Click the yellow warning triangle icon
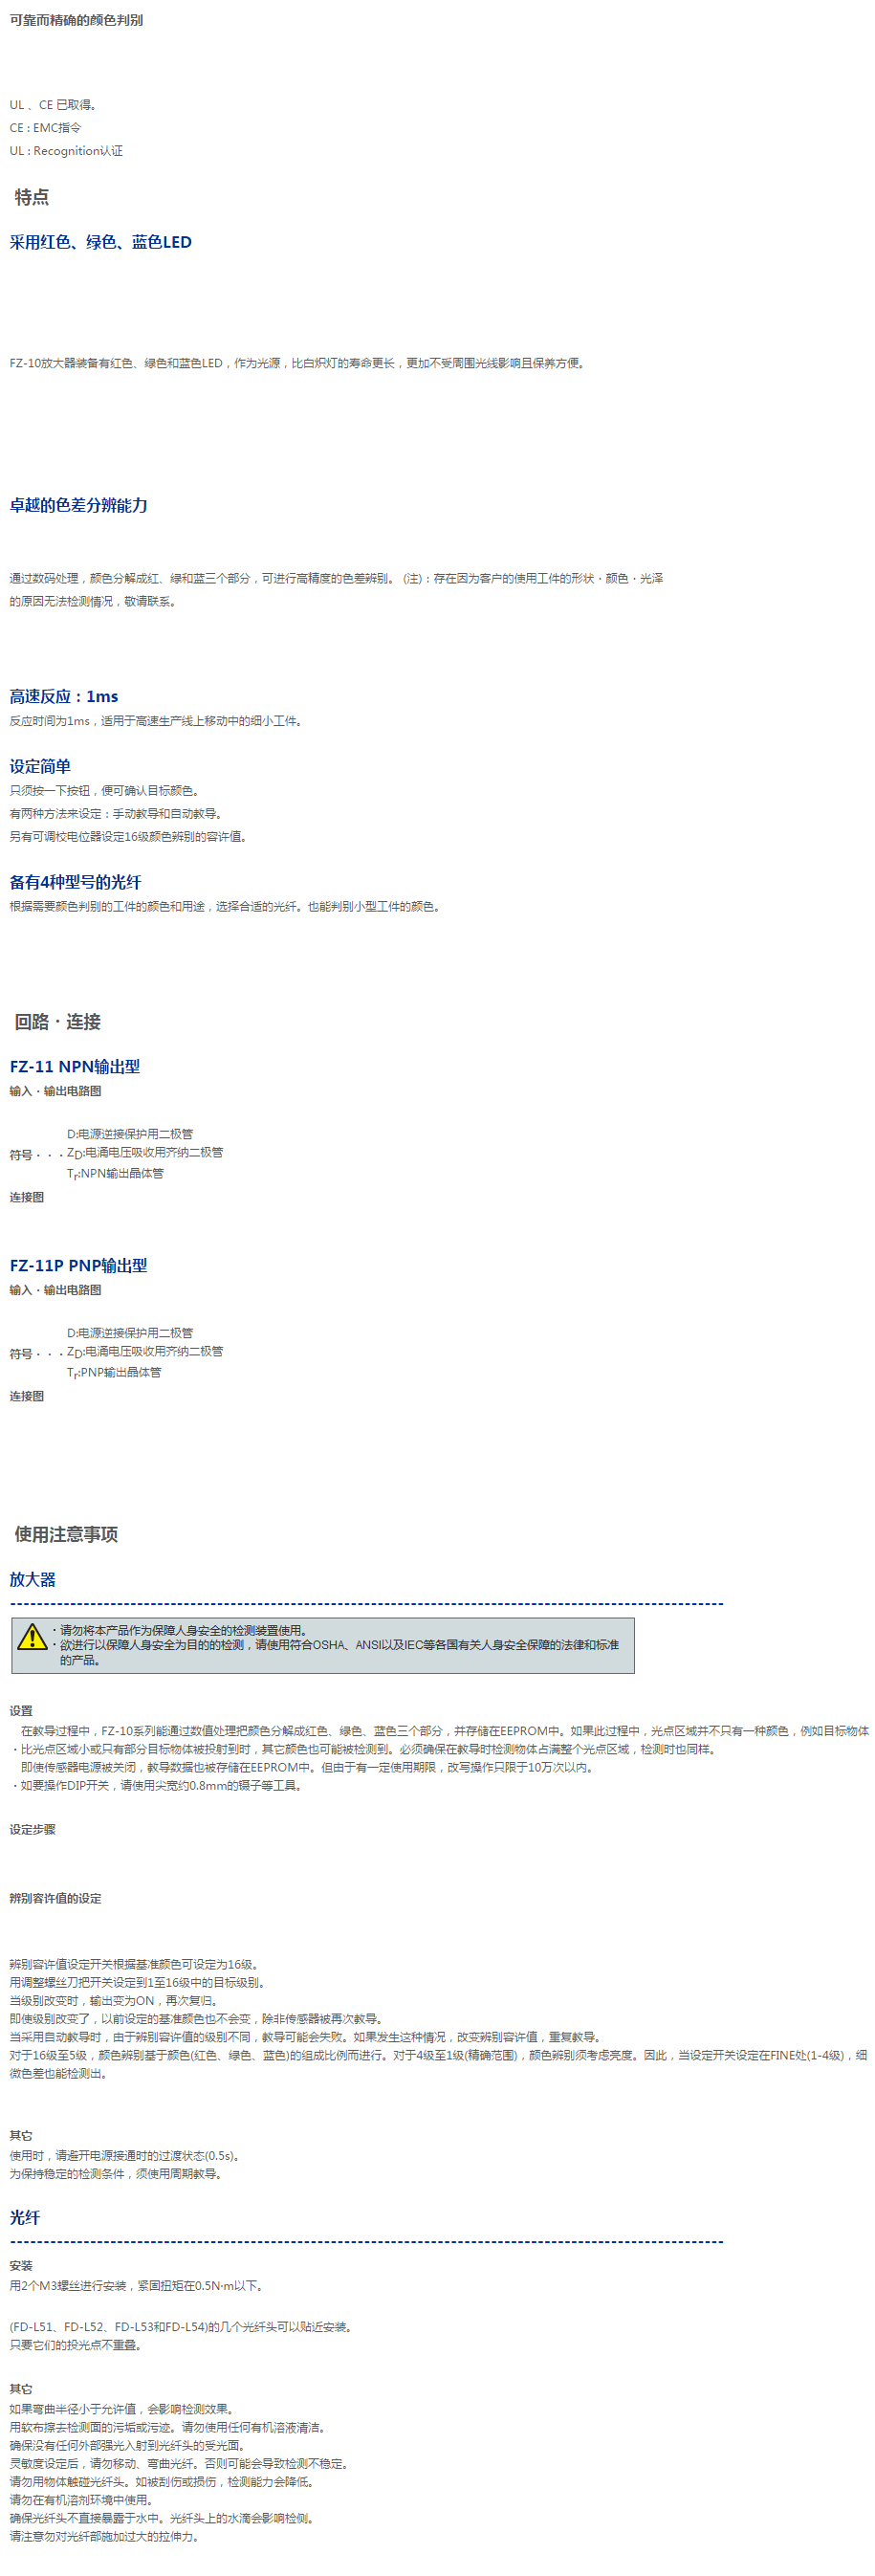 [x=32, y=1636]
